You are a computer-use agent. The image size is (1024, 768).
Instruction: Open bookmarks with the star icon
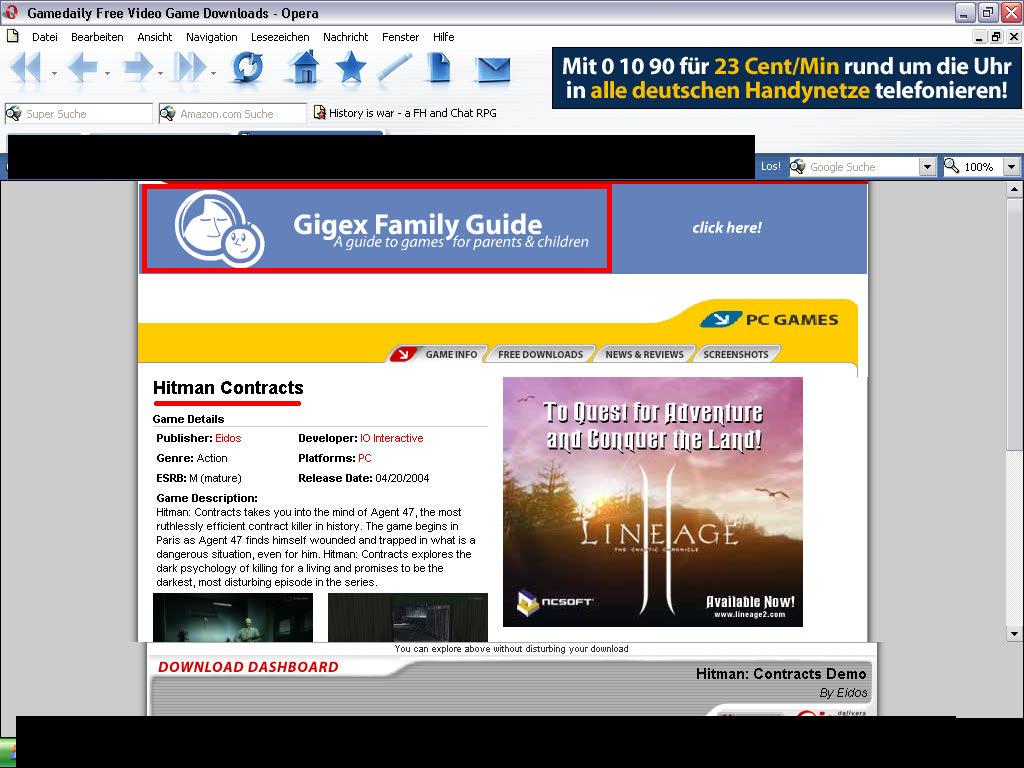point(350,67)
